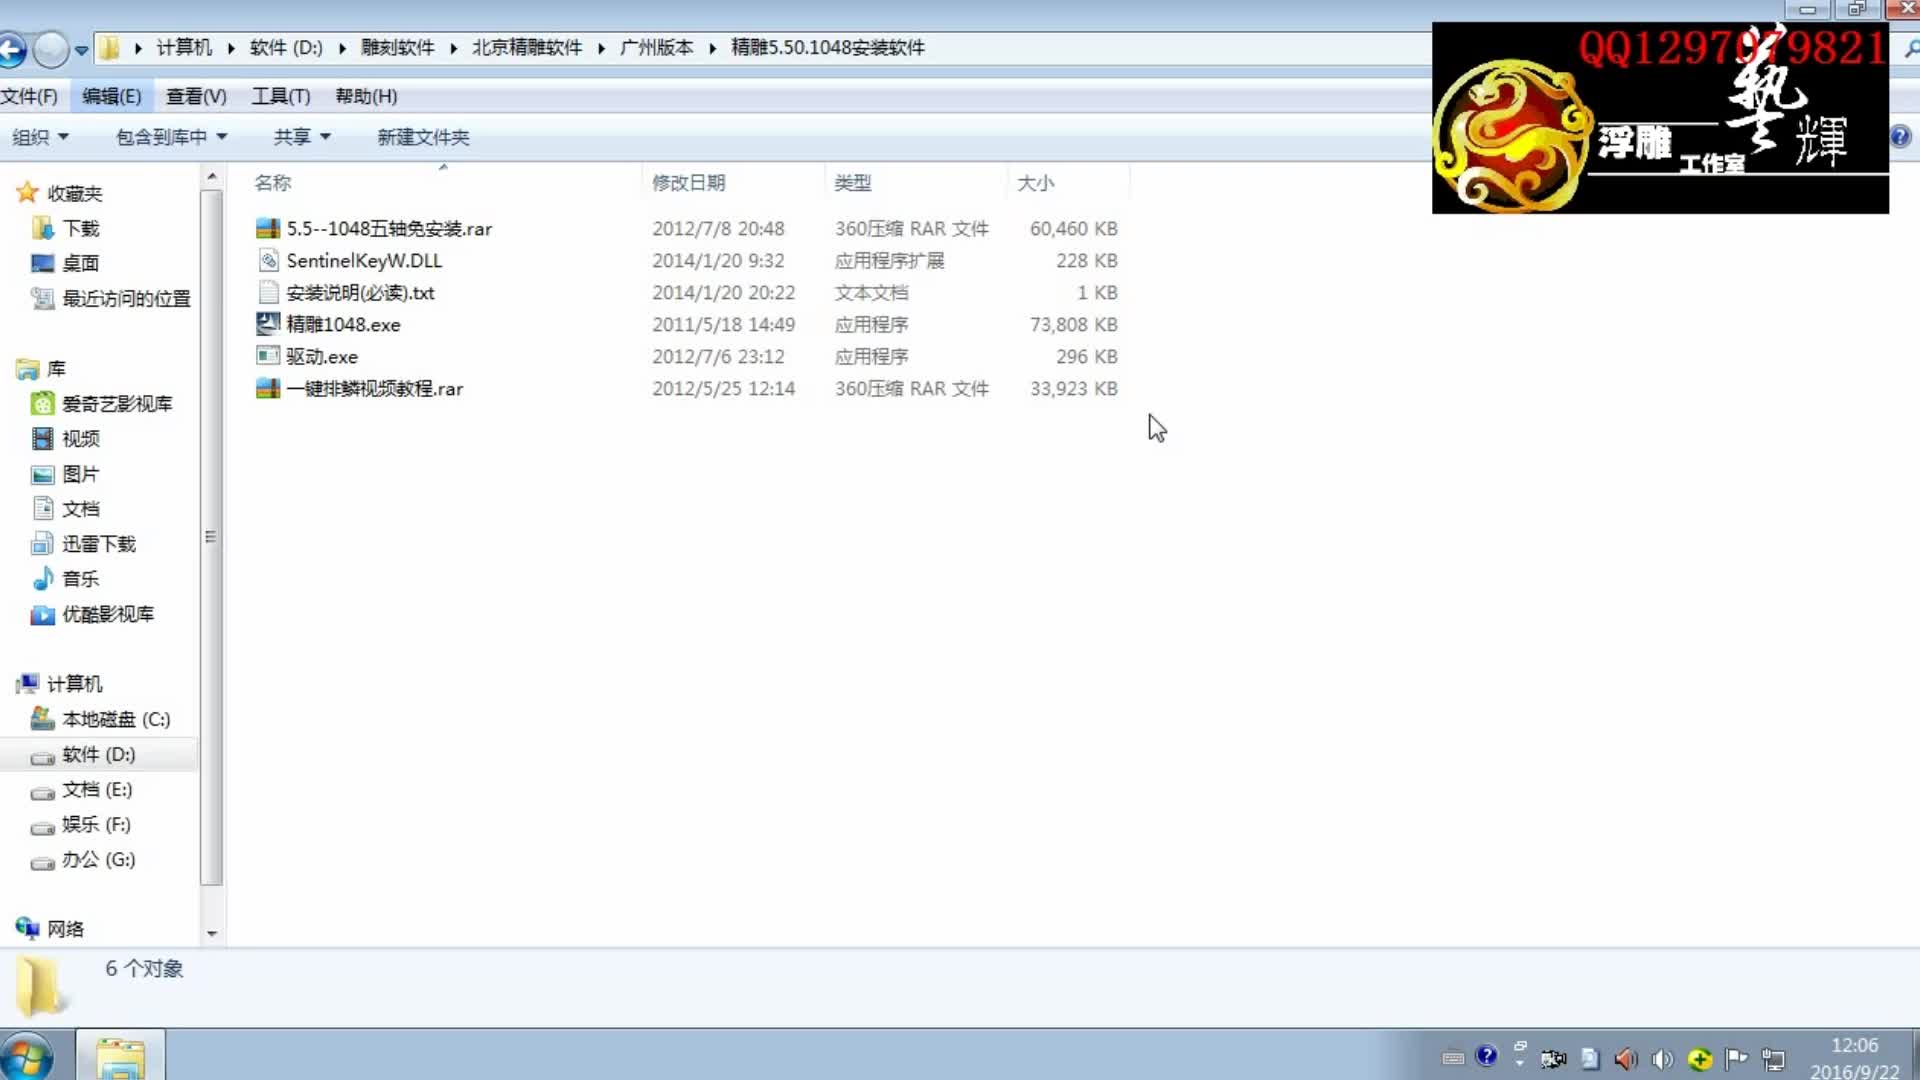Open the 编辑(E) menu
The height and width of the screenshot is (1080, 1920).
pos(112,96)
